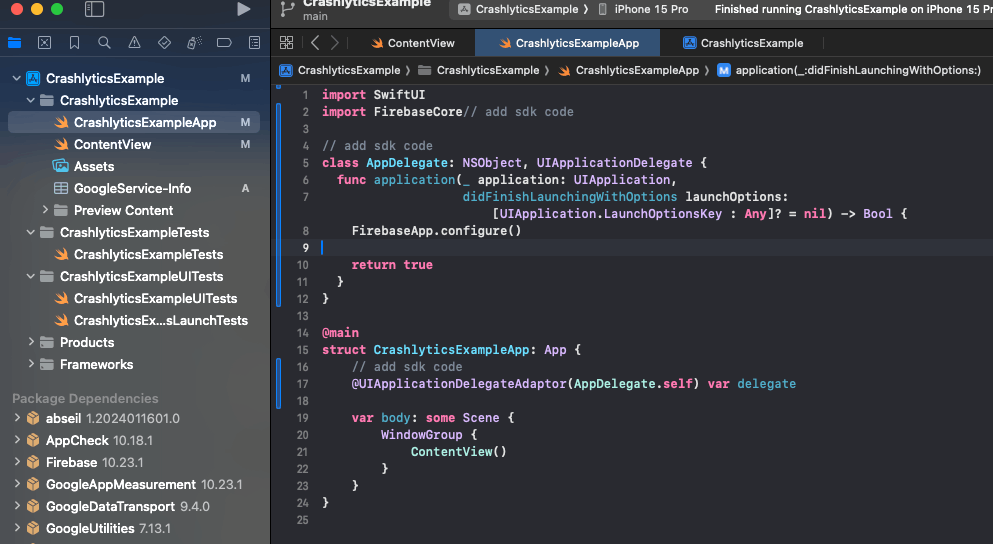Click line number 17 in gutter
The height and width of the screenshot is (544, 993).
(x=303, y=384)
